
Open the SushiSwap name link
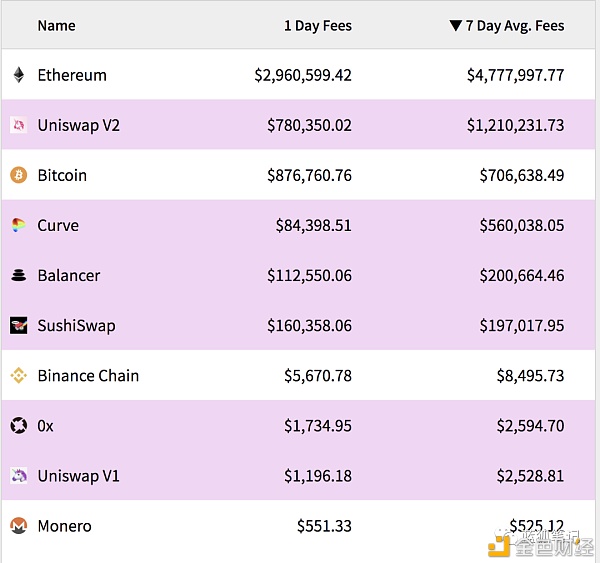(x=76, y=326)
